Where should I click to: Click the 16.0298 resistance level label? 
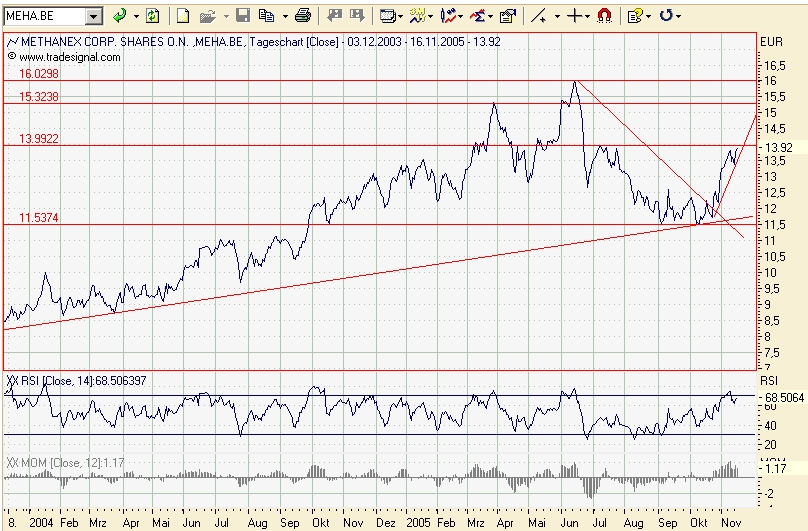(39, 74)
